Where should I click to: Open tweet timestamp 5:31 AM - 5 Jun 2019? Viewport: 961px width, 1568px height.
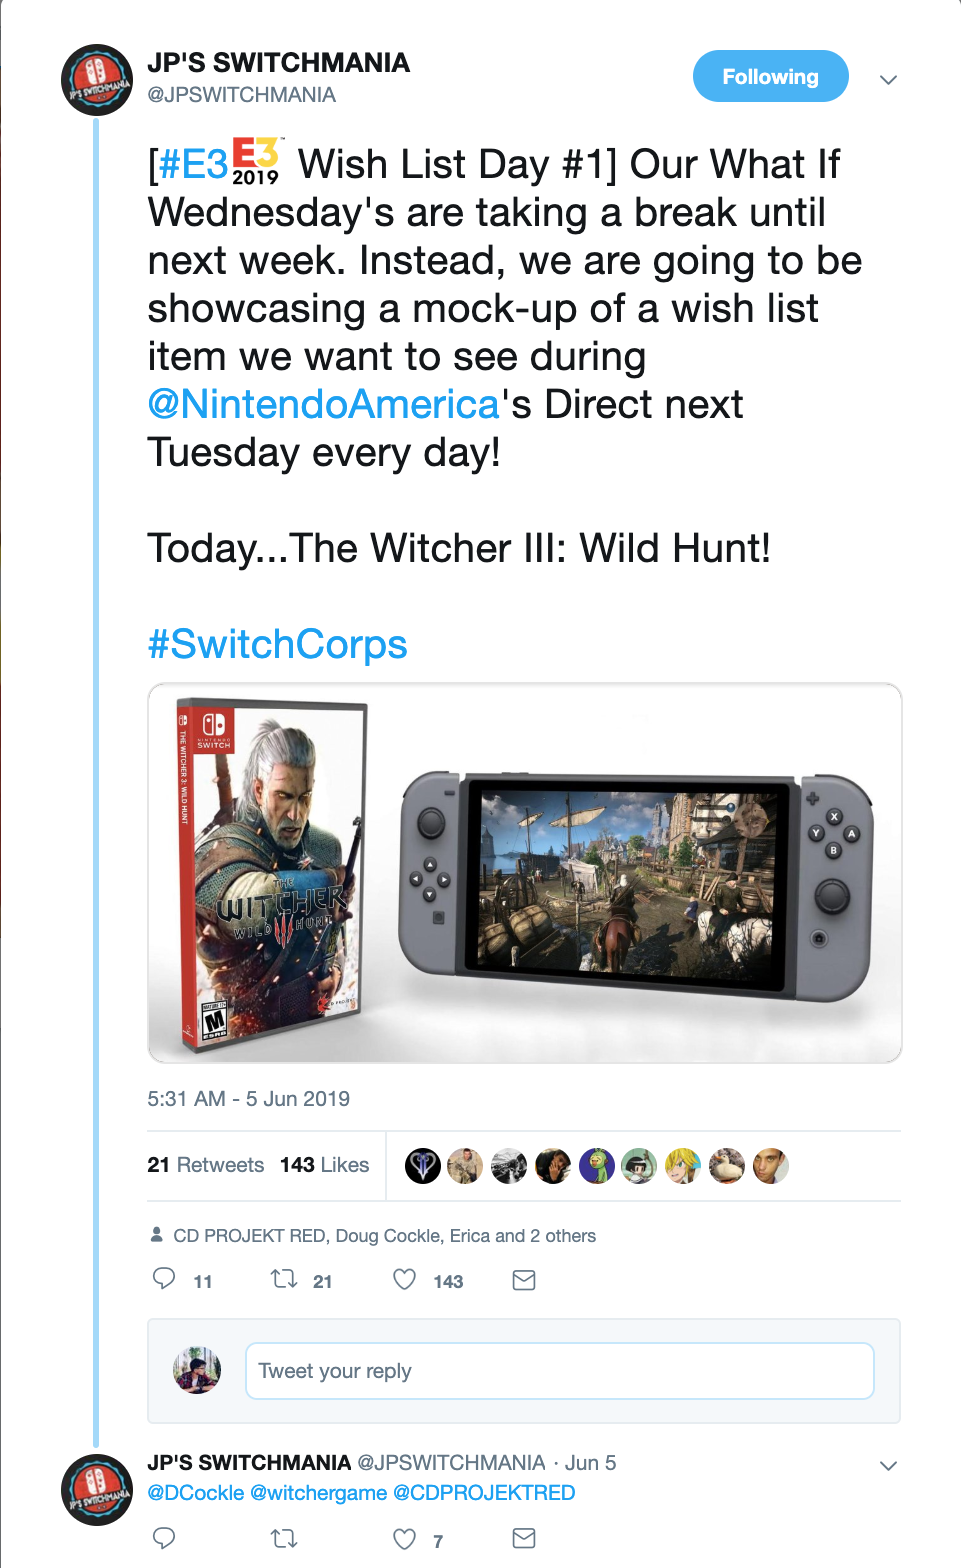pyautogui.click(x=248, y=1098)
